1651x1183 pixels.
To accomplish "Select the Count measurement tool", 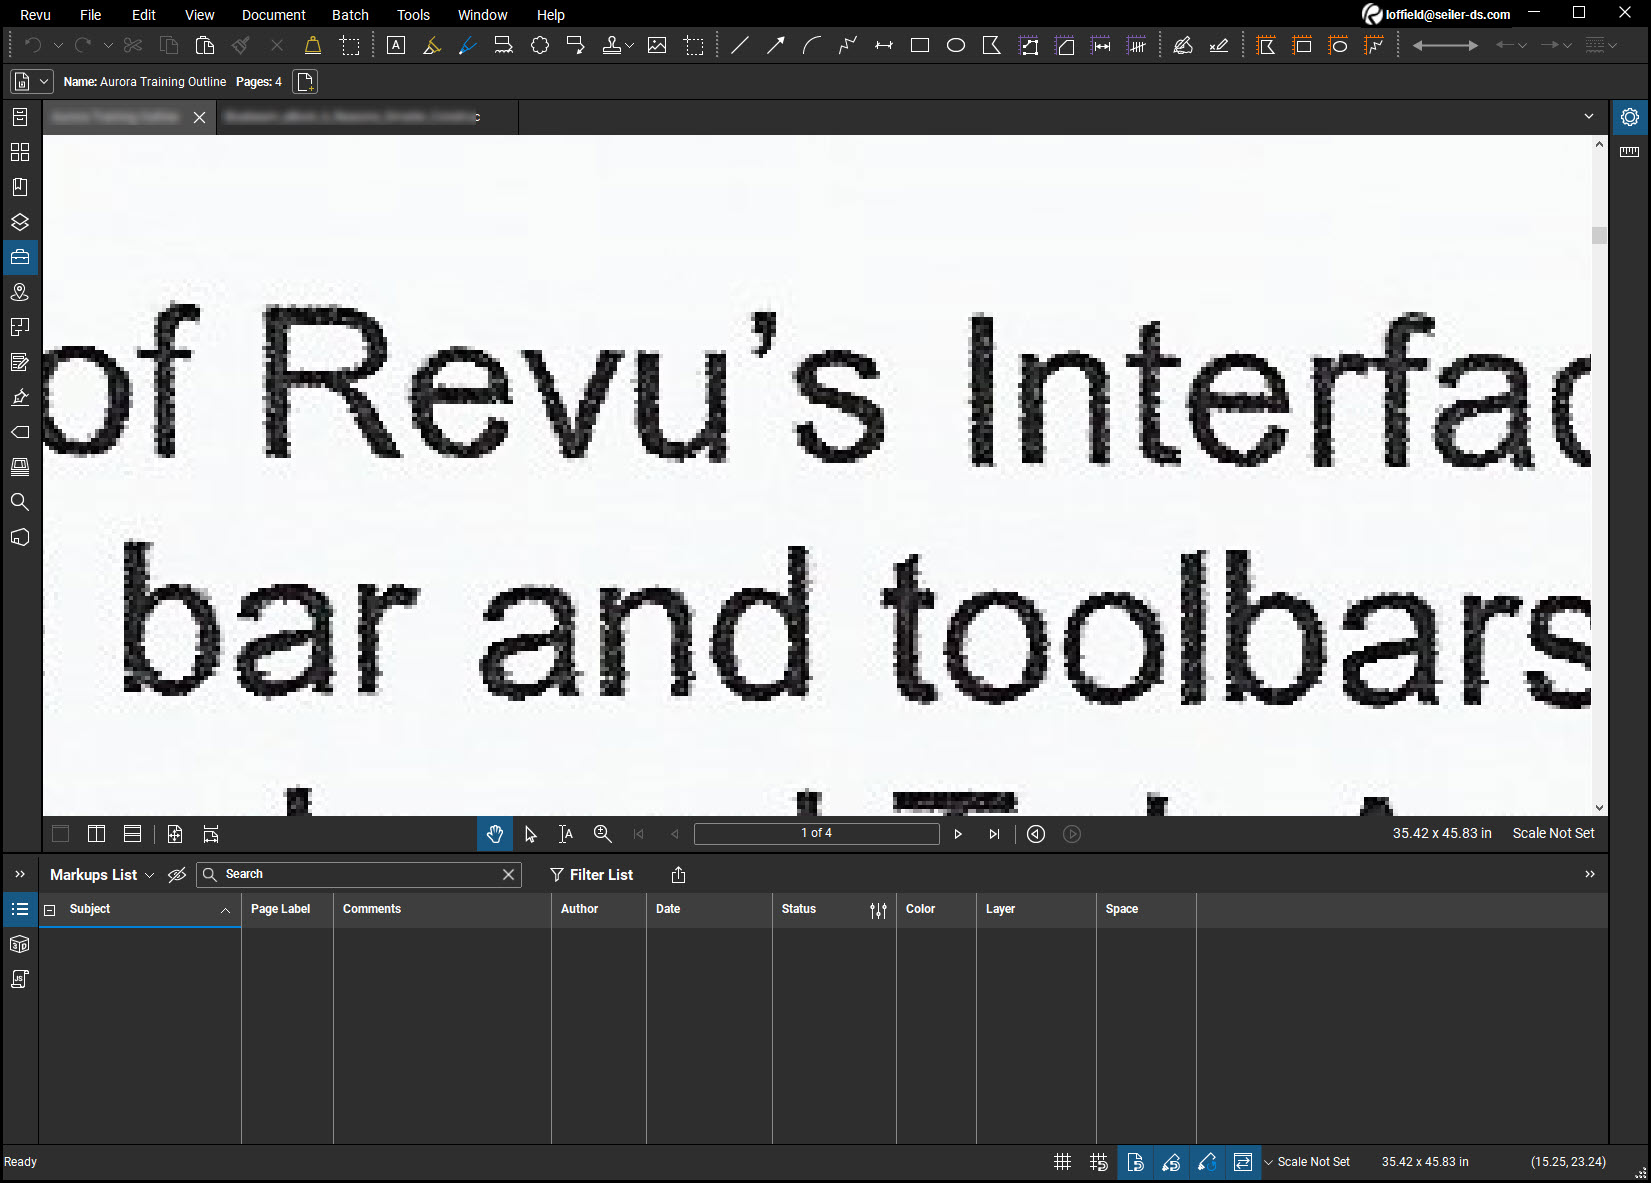I will (1137, 45).
